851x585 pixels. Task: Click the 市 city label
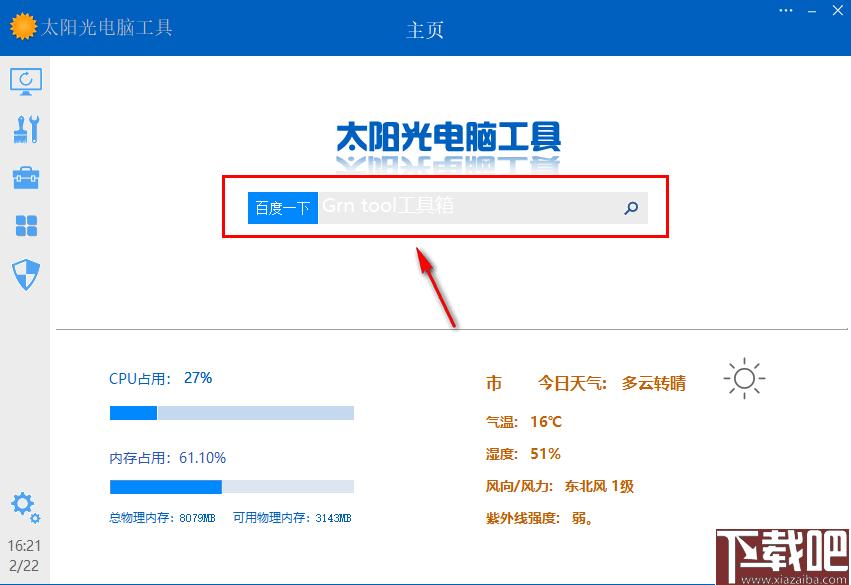(494, 383)
